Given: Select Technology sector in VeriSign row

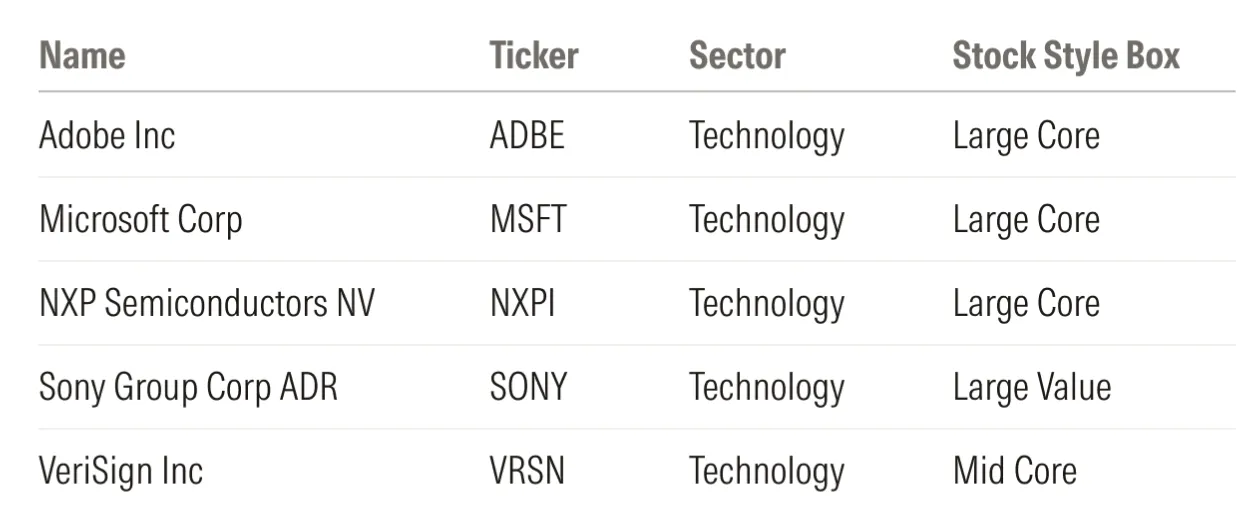Looking at the screenshot, I should click(766, 471).
